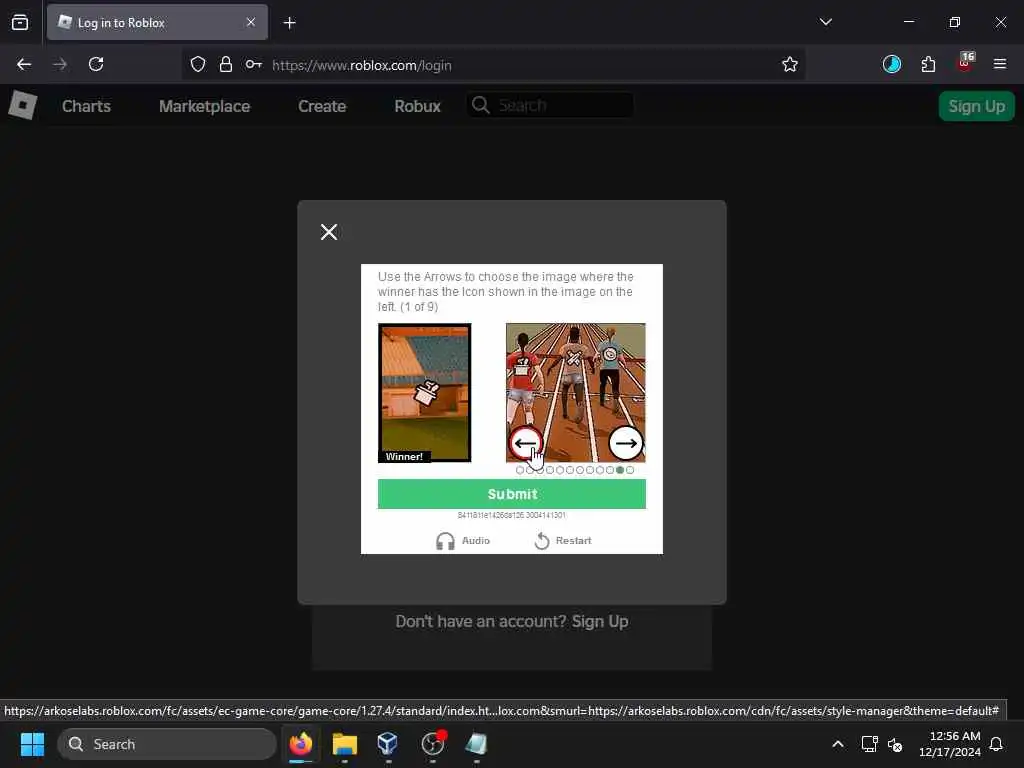The width and height of the screenshot is (1024, 768).
Task: Show the next captcha image with right arrow
Action: [x=626, y=443]
